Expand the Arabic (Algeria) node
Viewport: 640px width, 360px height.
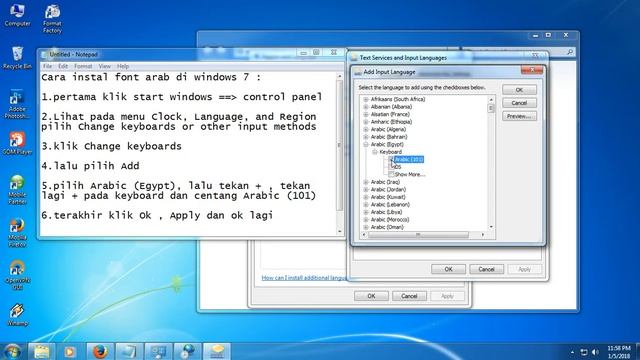coord(366,129)
